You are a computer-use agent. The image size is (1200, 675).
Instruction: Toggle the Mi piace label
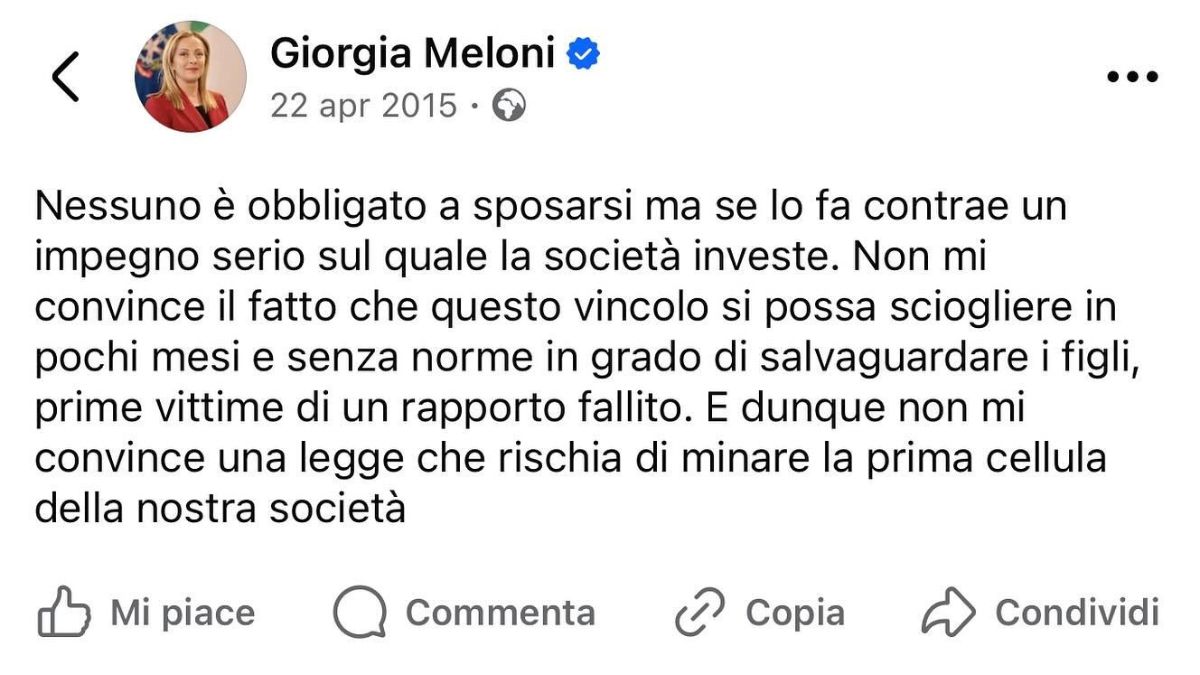pos(182,612)
